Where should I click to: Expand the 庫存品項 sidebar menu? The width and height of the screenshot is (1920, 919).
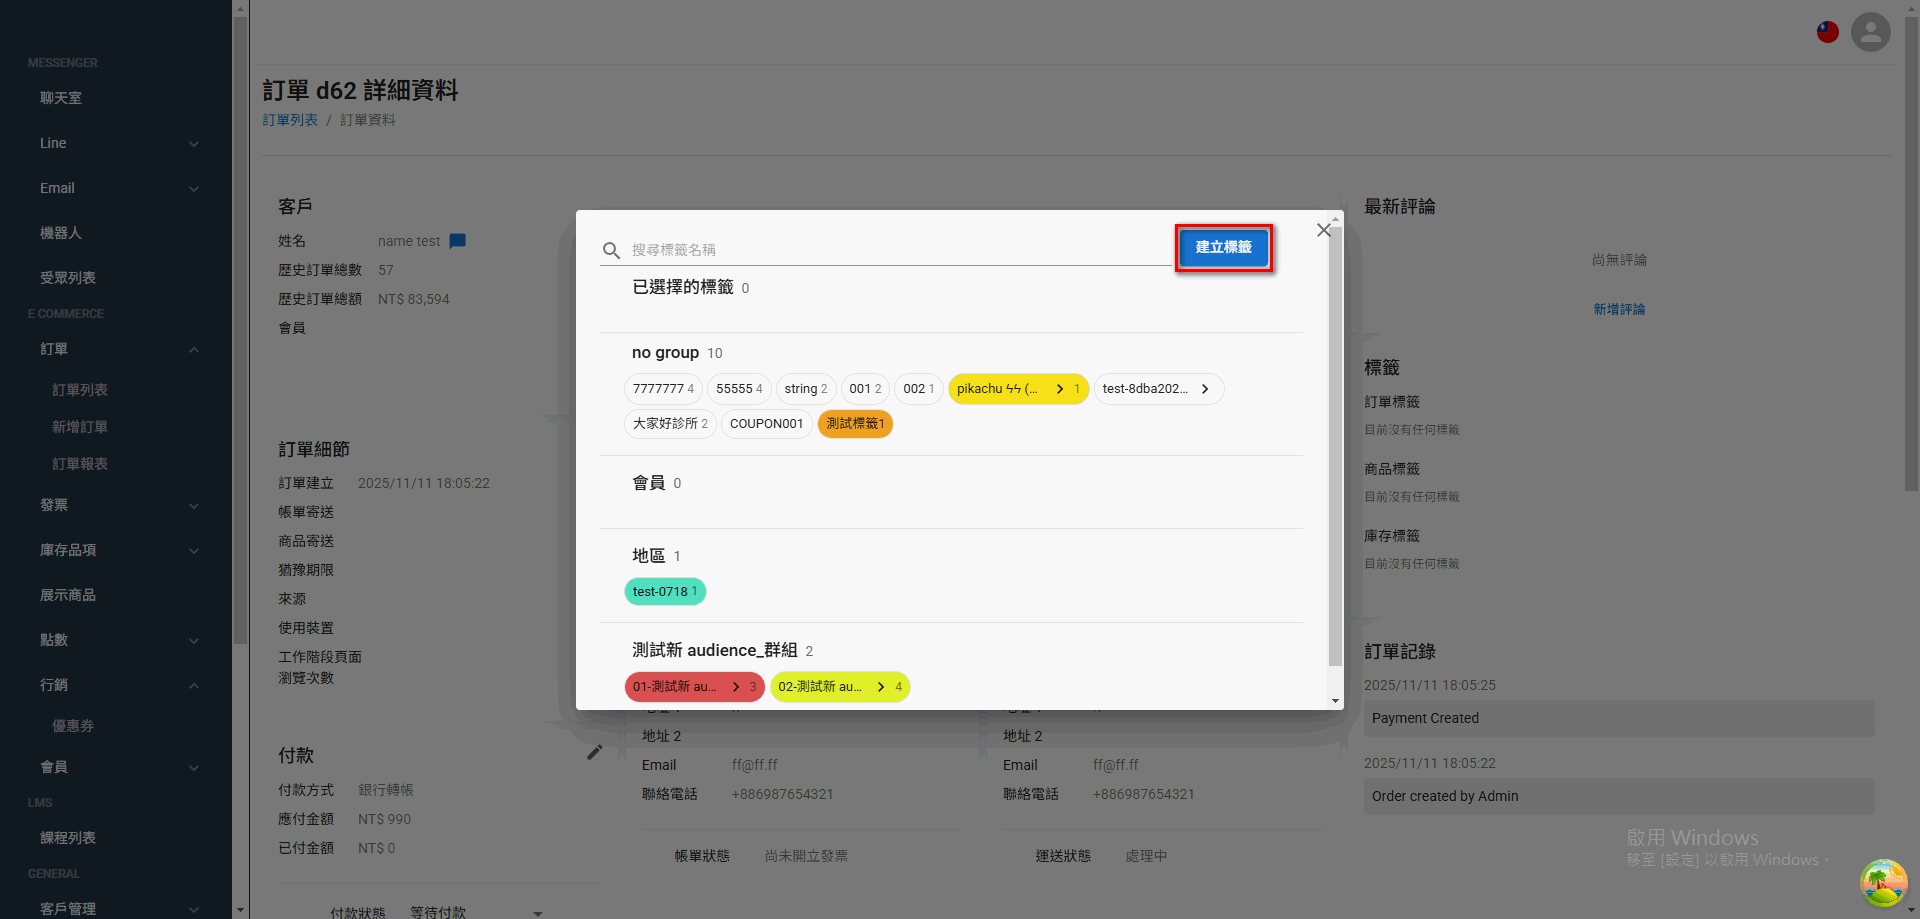click(194, 551)
